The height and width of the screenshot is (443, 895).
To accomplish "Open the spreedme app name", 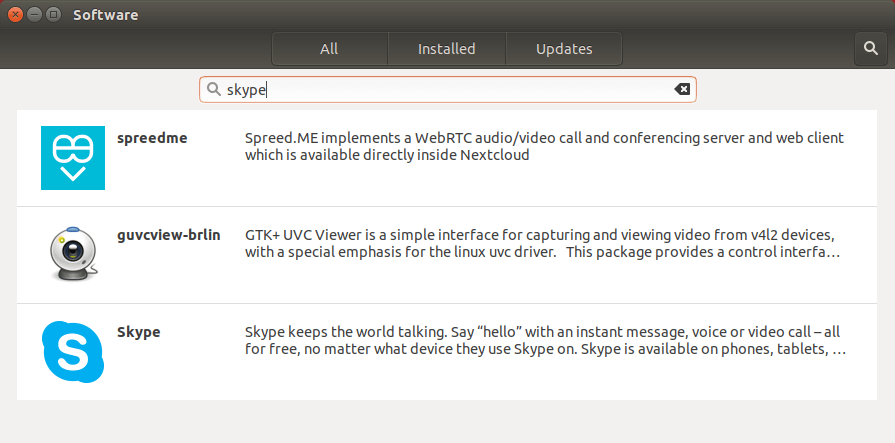I will [152, 138].
